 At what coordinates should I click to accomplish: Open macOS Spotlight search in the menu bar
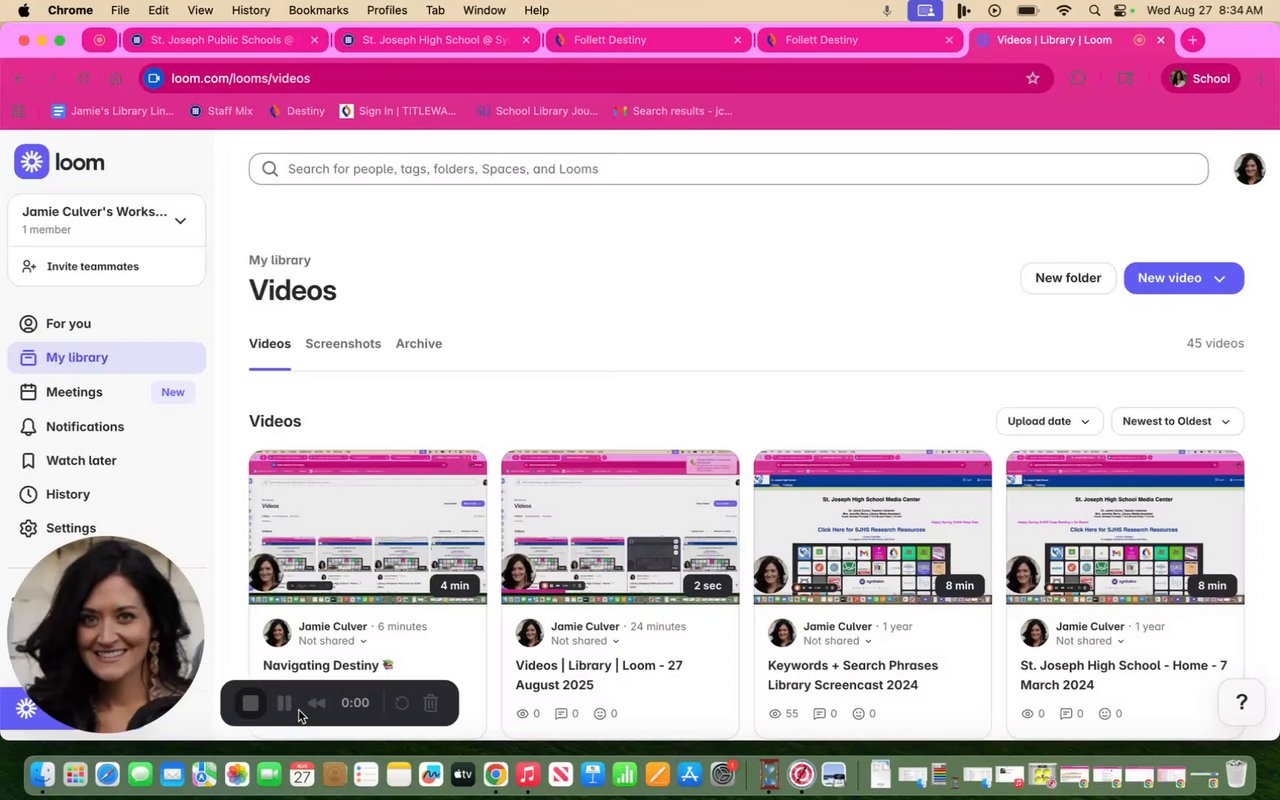coord(1095,10)
